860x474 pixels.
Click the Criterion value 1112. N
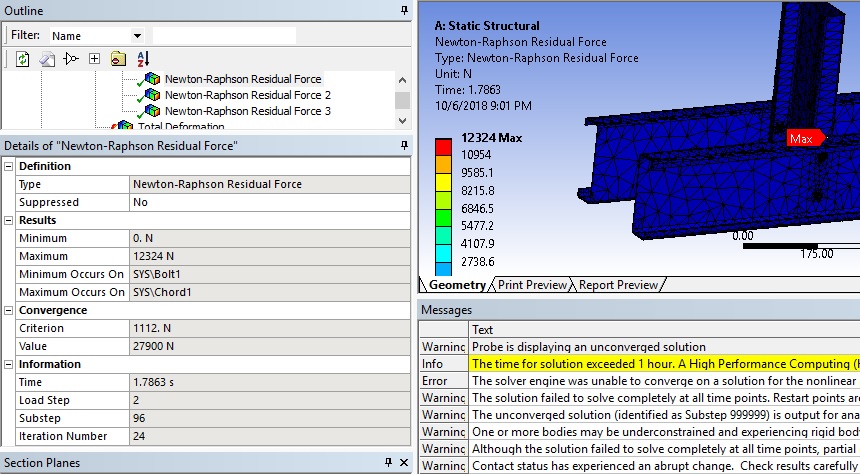point(270,328)
